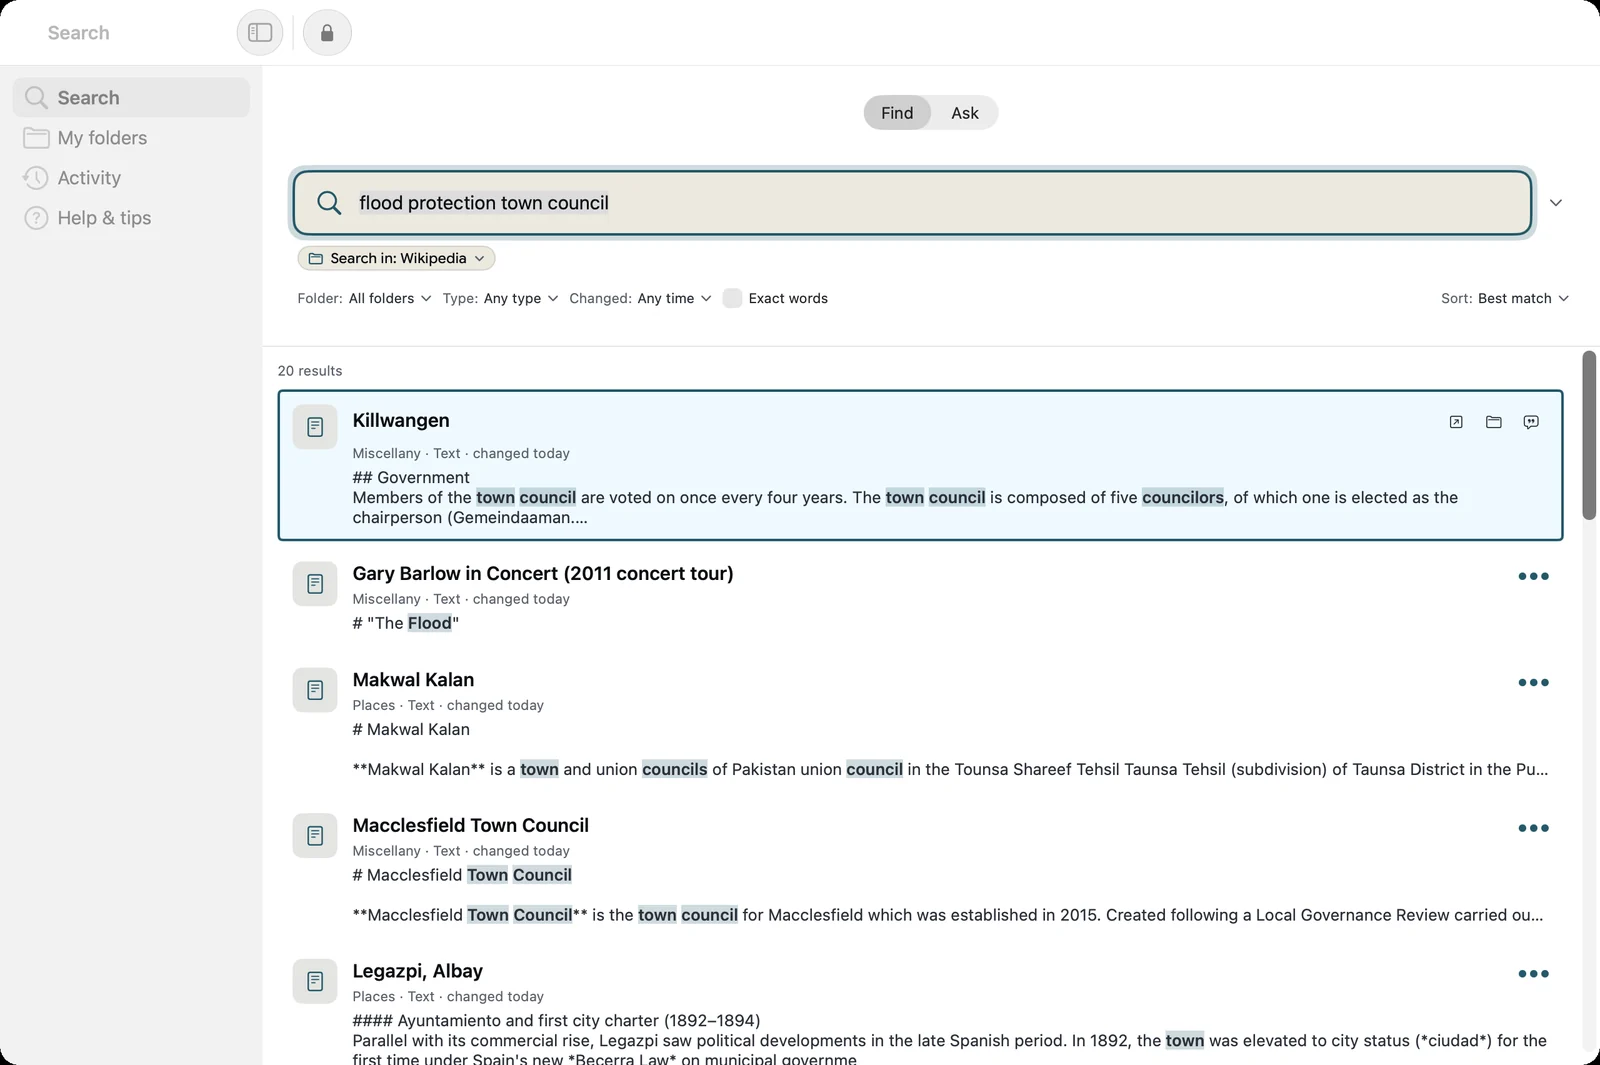
Task: Open Makwal Kalan result title
Action: coord(413,680)
